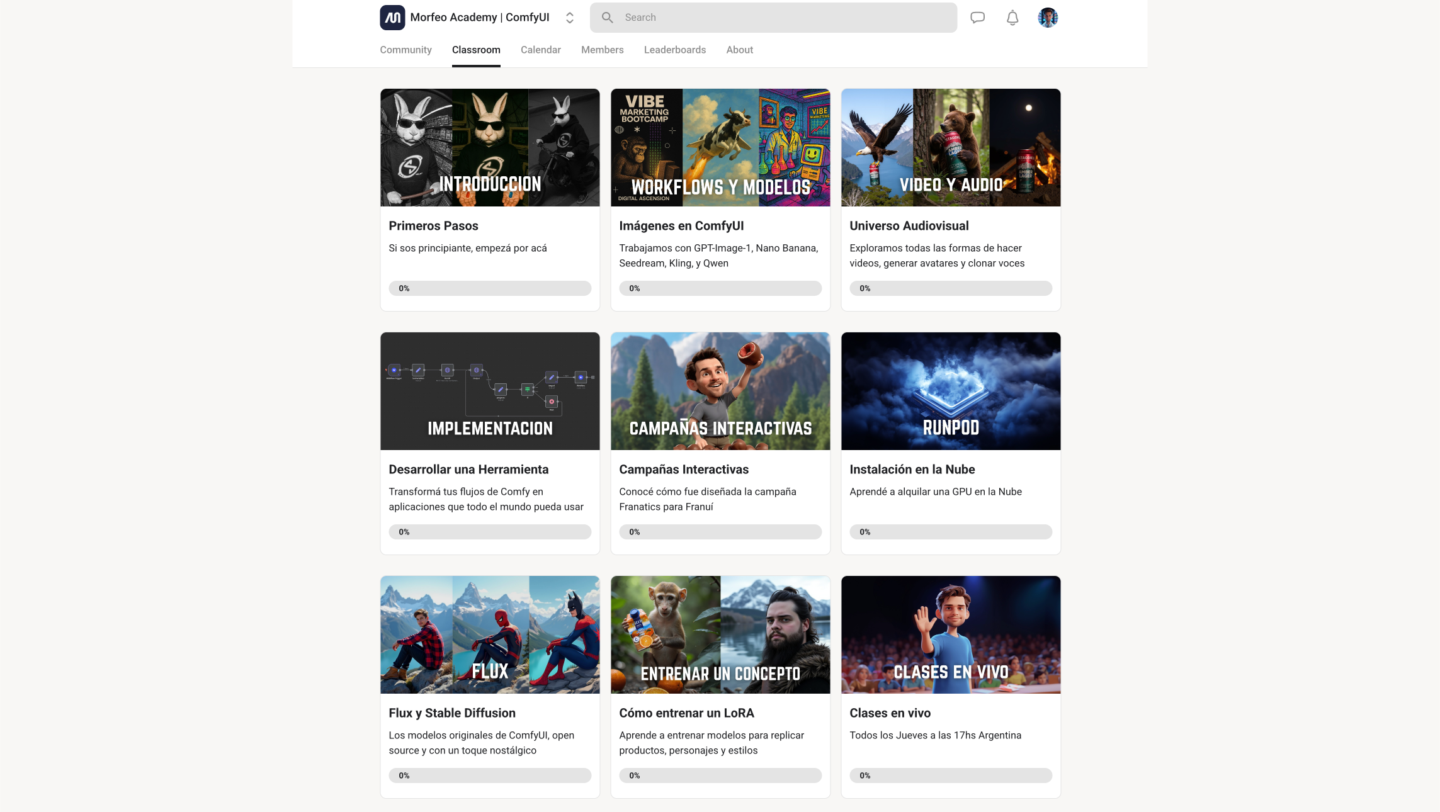View the Leaderboards tab
1440x812 pixels.
[x=675, y=50]
